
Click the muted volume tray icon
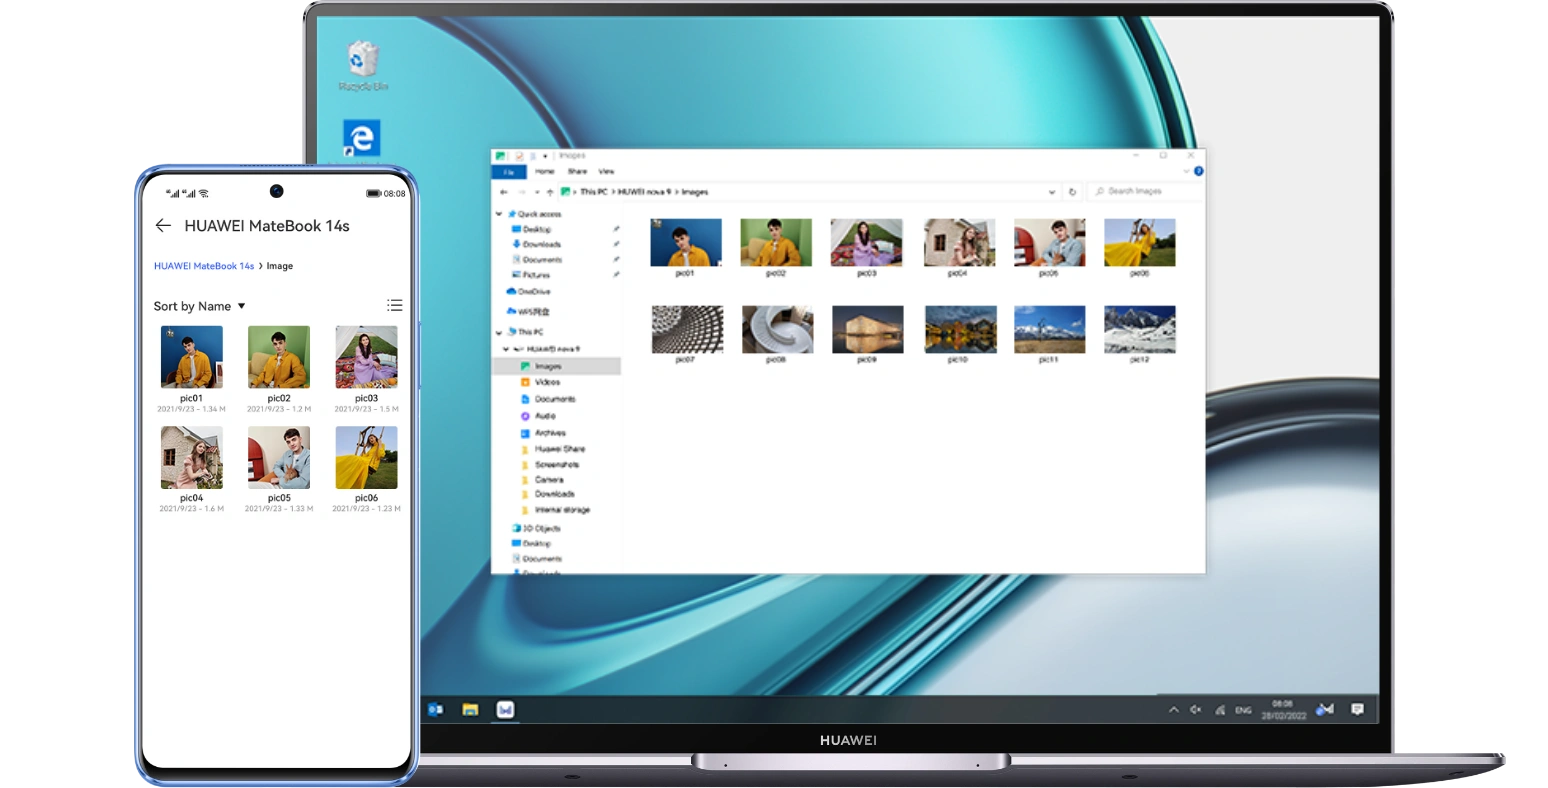coord(1195,710)
